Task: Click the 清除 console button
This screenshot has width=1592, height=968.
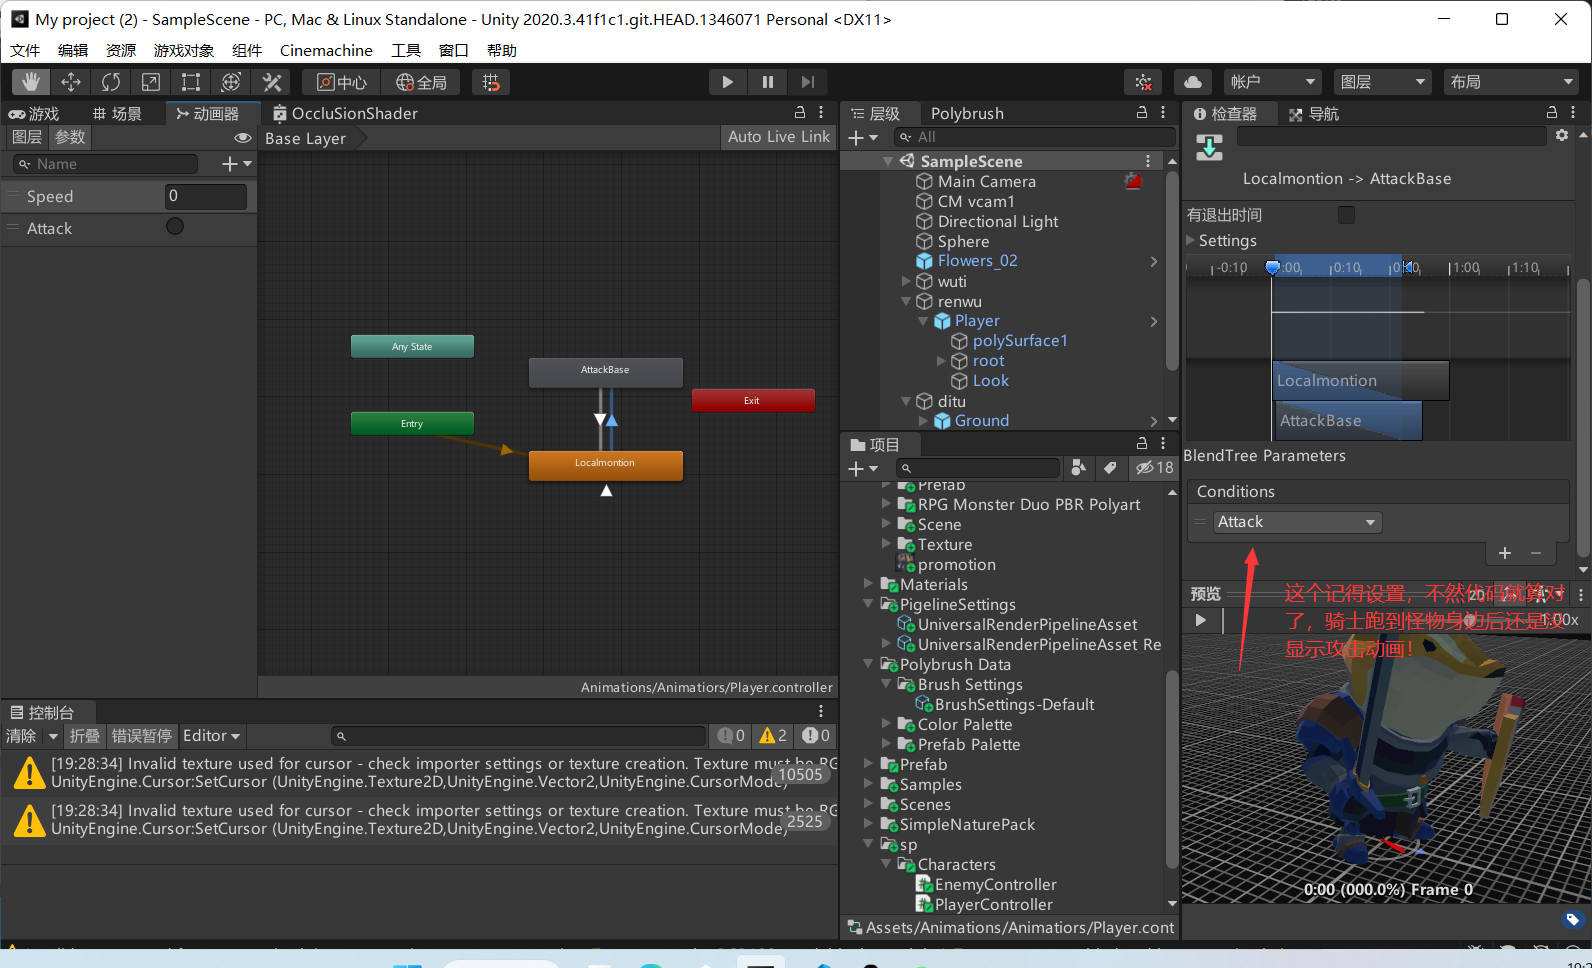Action: click(21, 736)
